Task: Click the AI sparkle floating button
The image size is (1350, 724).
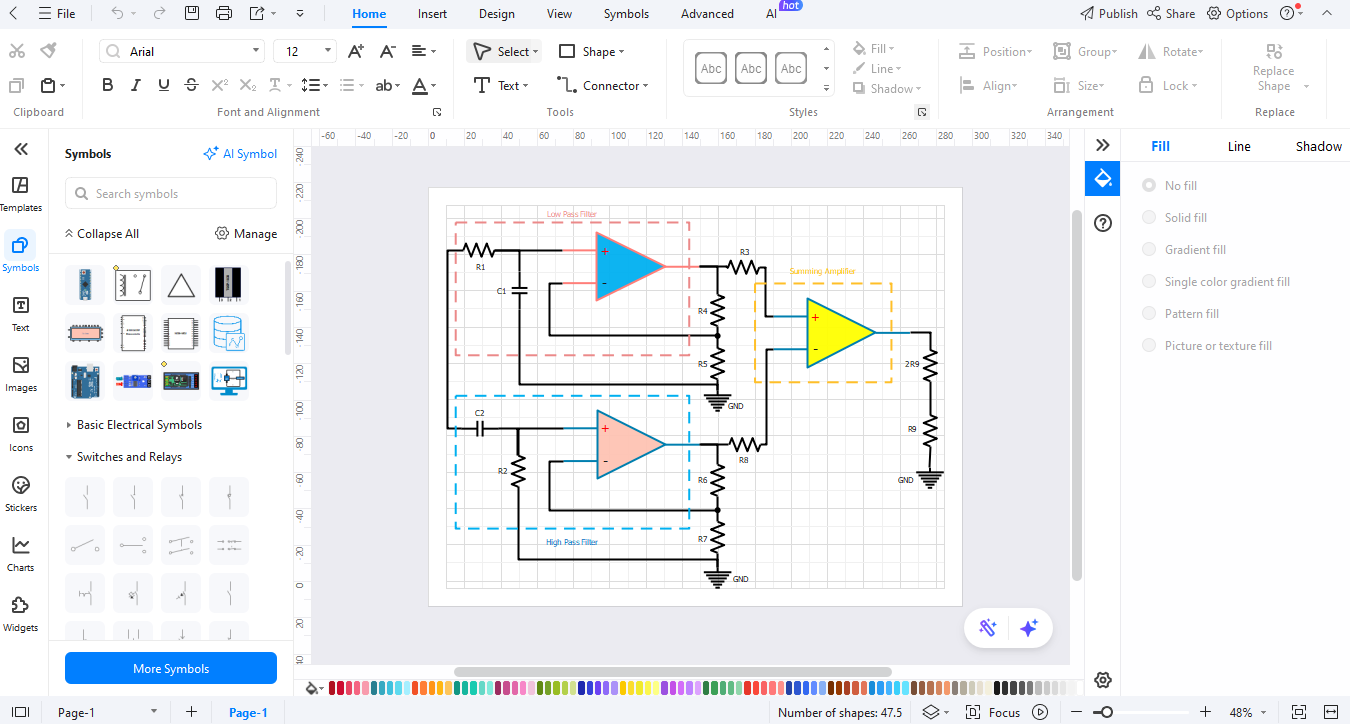Action: (x=1029, y=628)
